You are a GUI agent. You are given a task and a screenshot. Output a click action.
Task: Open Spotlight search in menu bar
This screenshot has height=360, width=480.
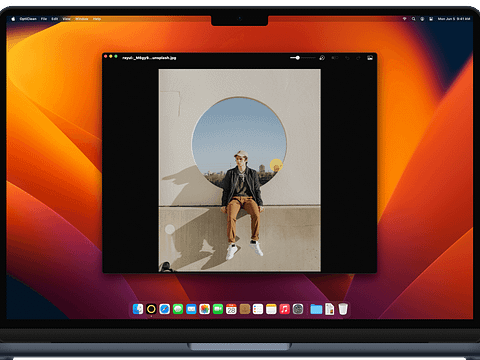[414, 19]
